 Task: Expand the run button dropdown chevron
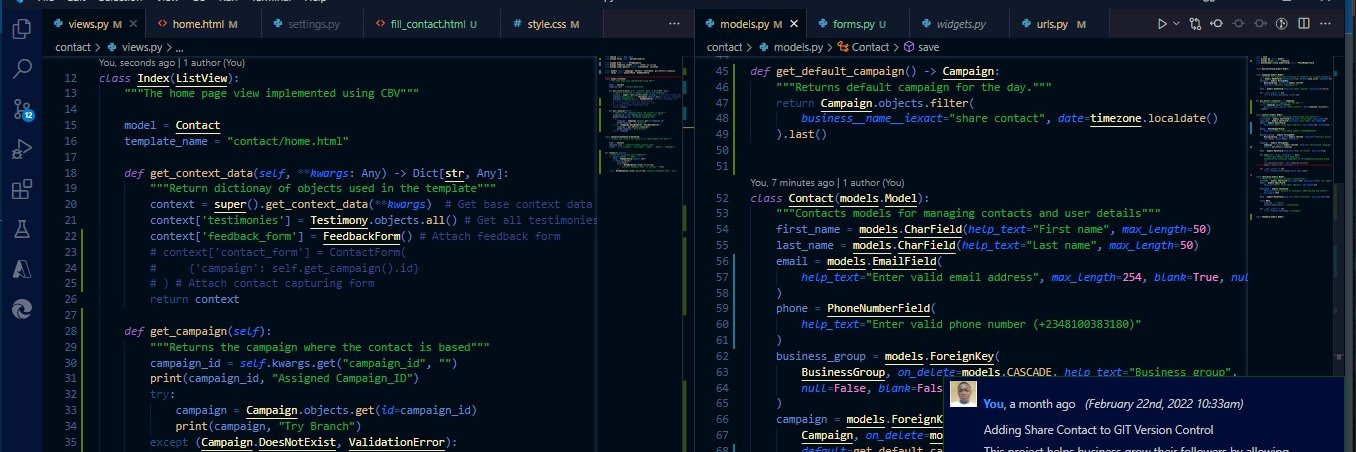(1176, 23)
